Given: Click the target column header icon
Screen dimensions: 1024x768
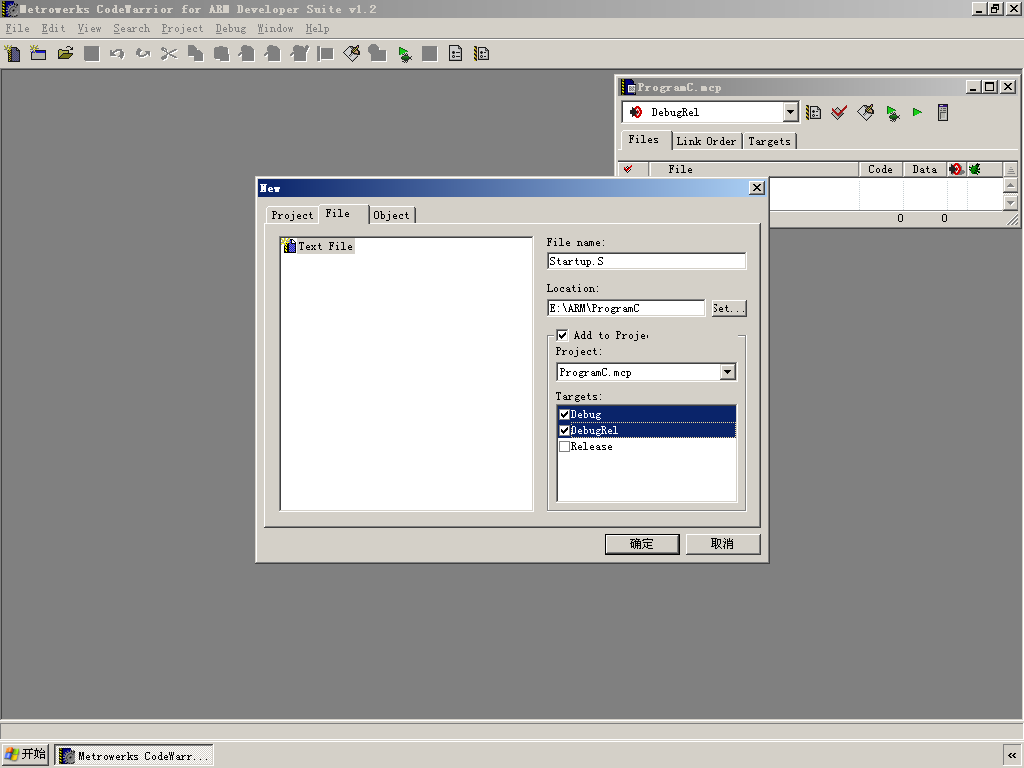Looking at the screenshot, I should point(957,169).
